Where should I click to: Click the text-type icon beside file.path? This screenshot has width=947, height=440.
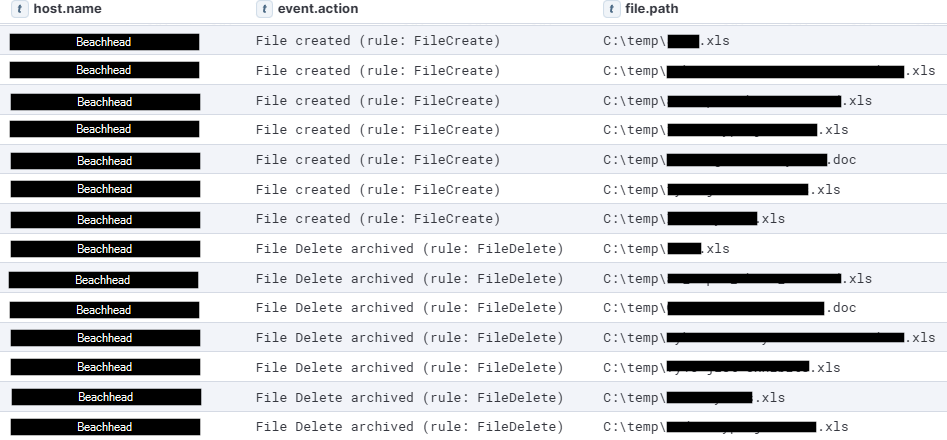pyautogui.click(x=612, y=9)
